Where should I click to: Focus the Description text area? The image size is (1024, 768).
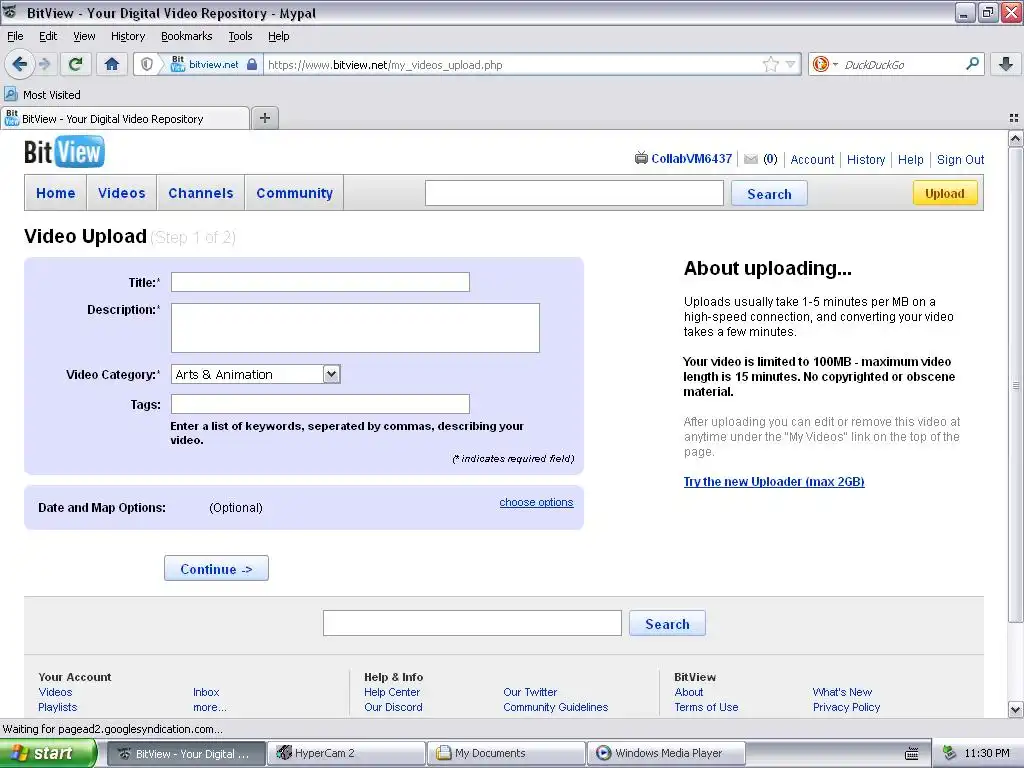[x=355, y=328]
